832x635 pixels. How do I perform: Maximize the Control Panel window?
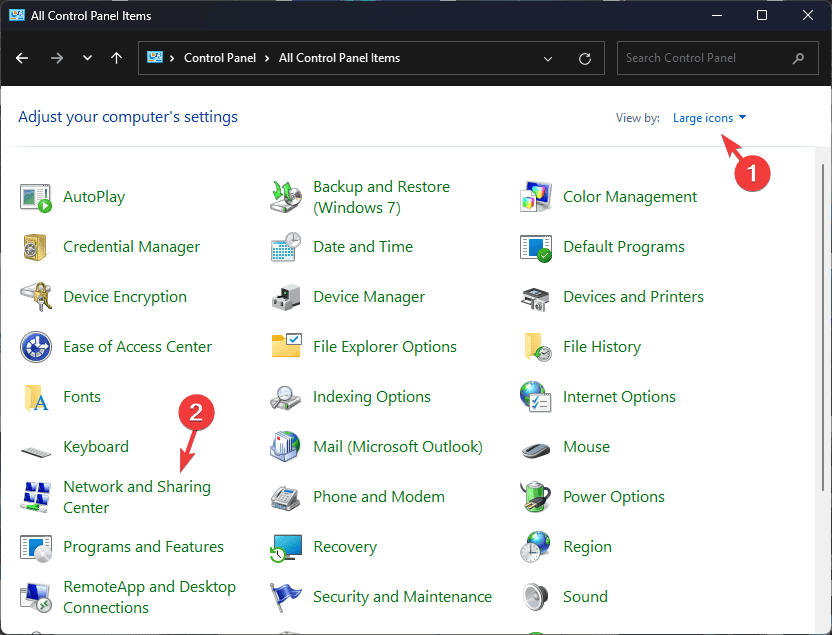point(762,15)
